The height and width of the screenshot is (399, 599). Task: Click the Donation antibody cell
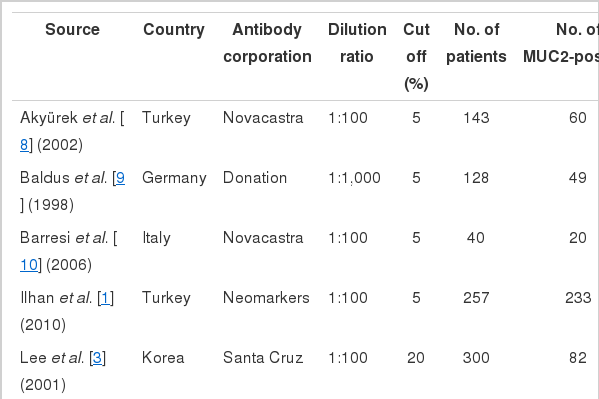[255, 178]
